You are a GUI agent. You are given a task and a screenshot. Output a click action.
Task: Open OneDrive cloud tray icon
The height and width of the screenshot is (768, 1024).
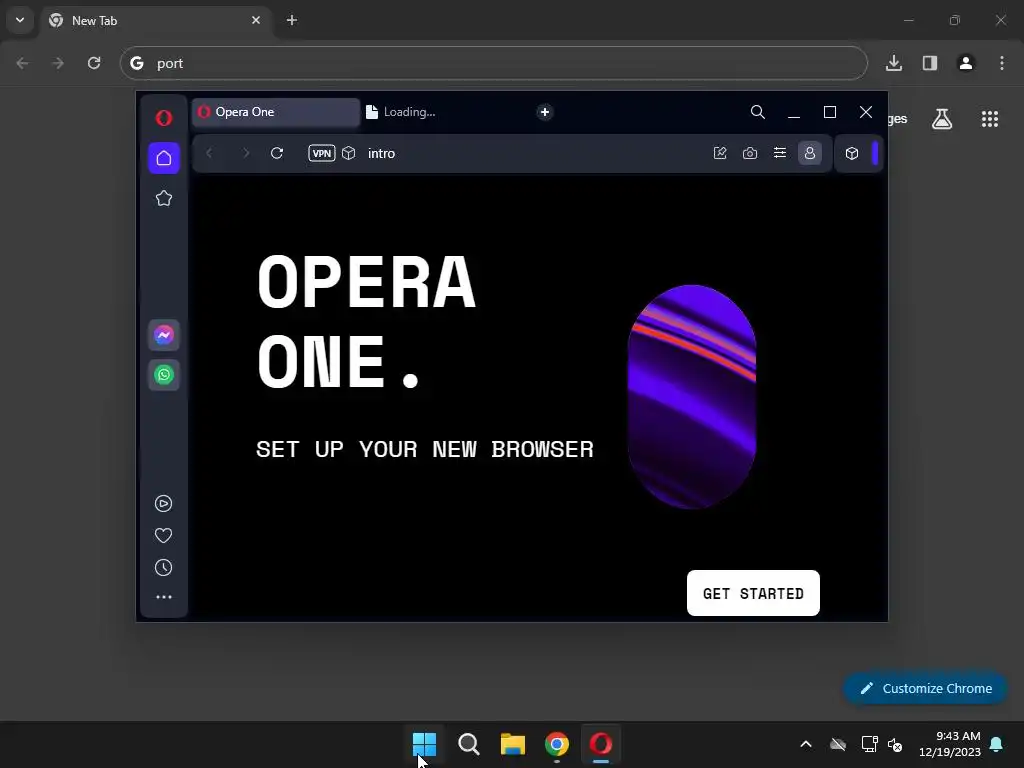[x=838, y=744]
